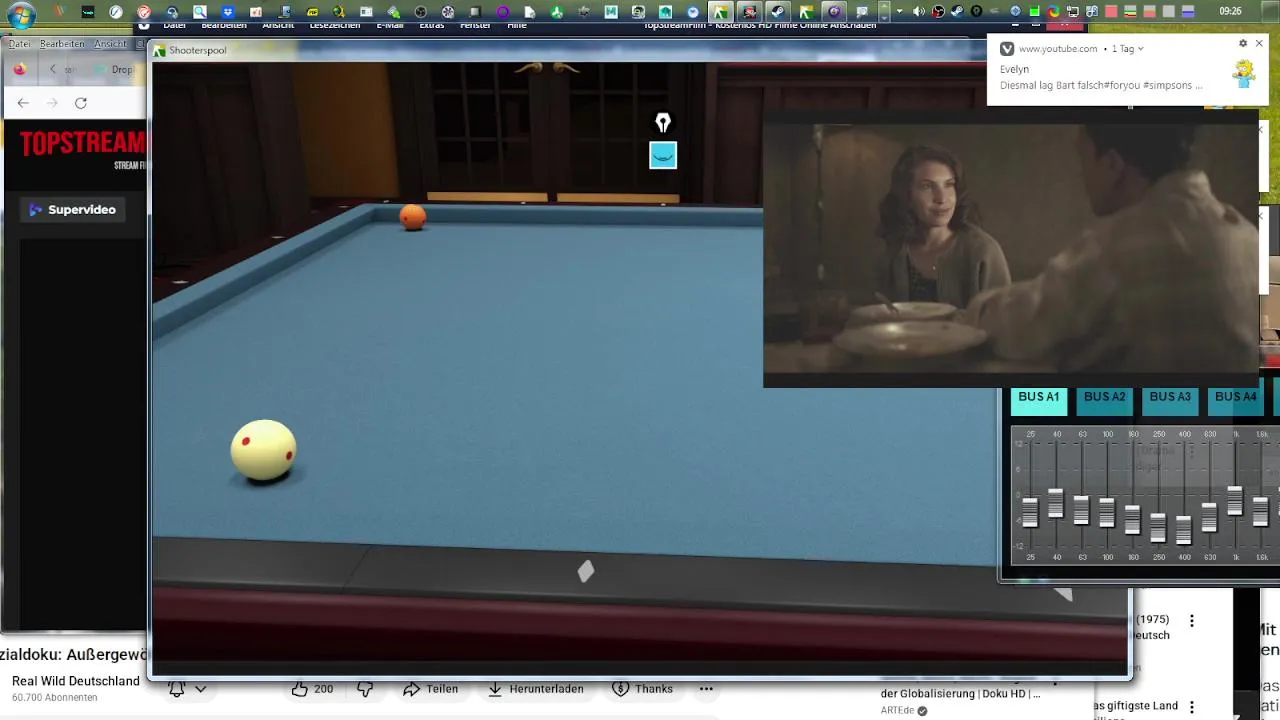
Task: Adjust the 25 Hz equalizer slider
Action: pos(1030,512)
